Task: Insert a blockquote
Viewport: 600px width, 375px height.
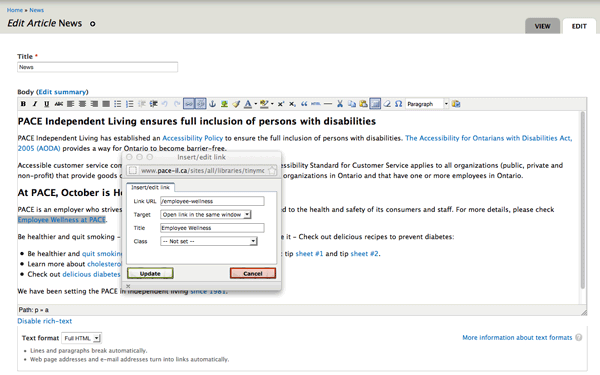Action: pos(304,104)
